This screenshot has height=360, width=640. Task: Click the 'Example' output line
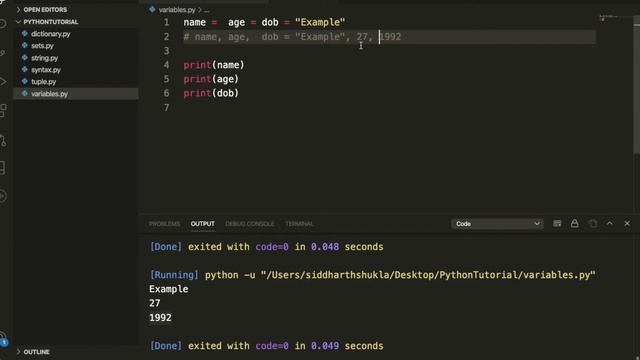[x=169, y=289]
